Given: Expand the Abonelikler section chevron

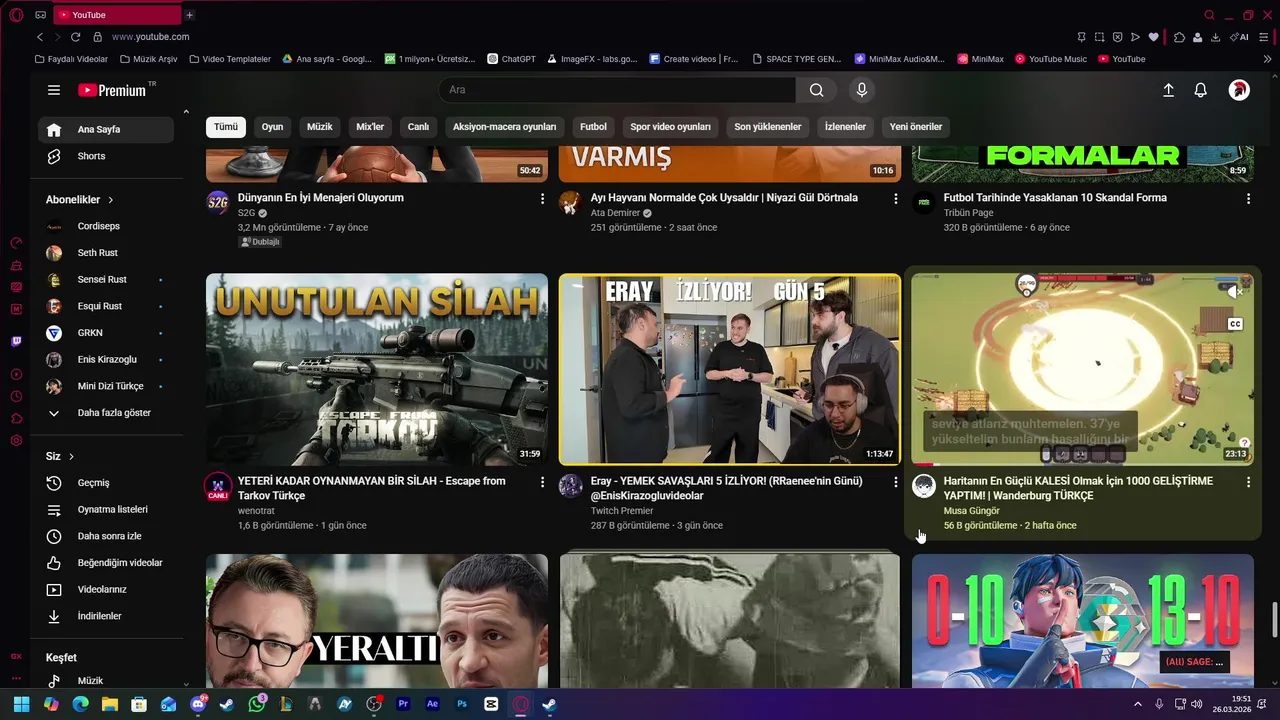Looking at the screenshot, I should (110, 200).
